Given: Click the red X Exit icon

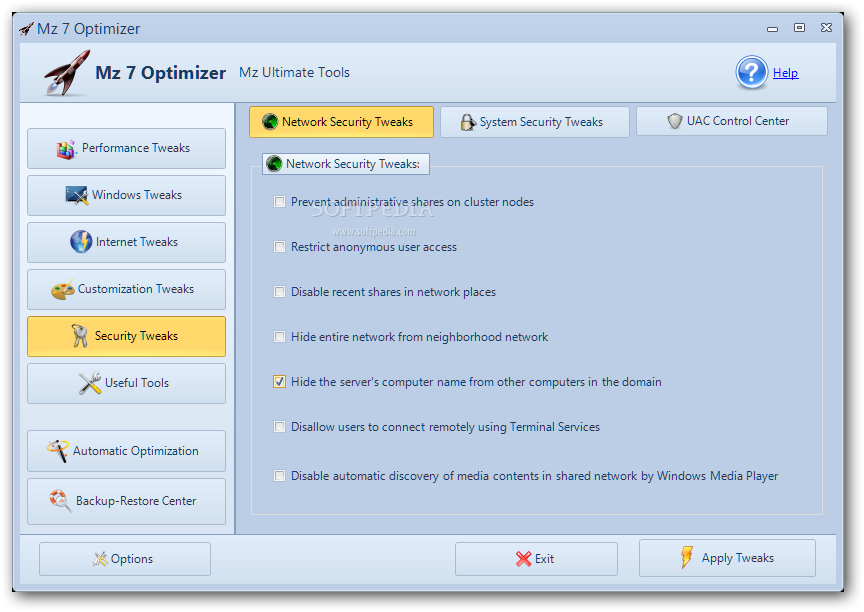Looking at the screenshot, I should point(523,559).
